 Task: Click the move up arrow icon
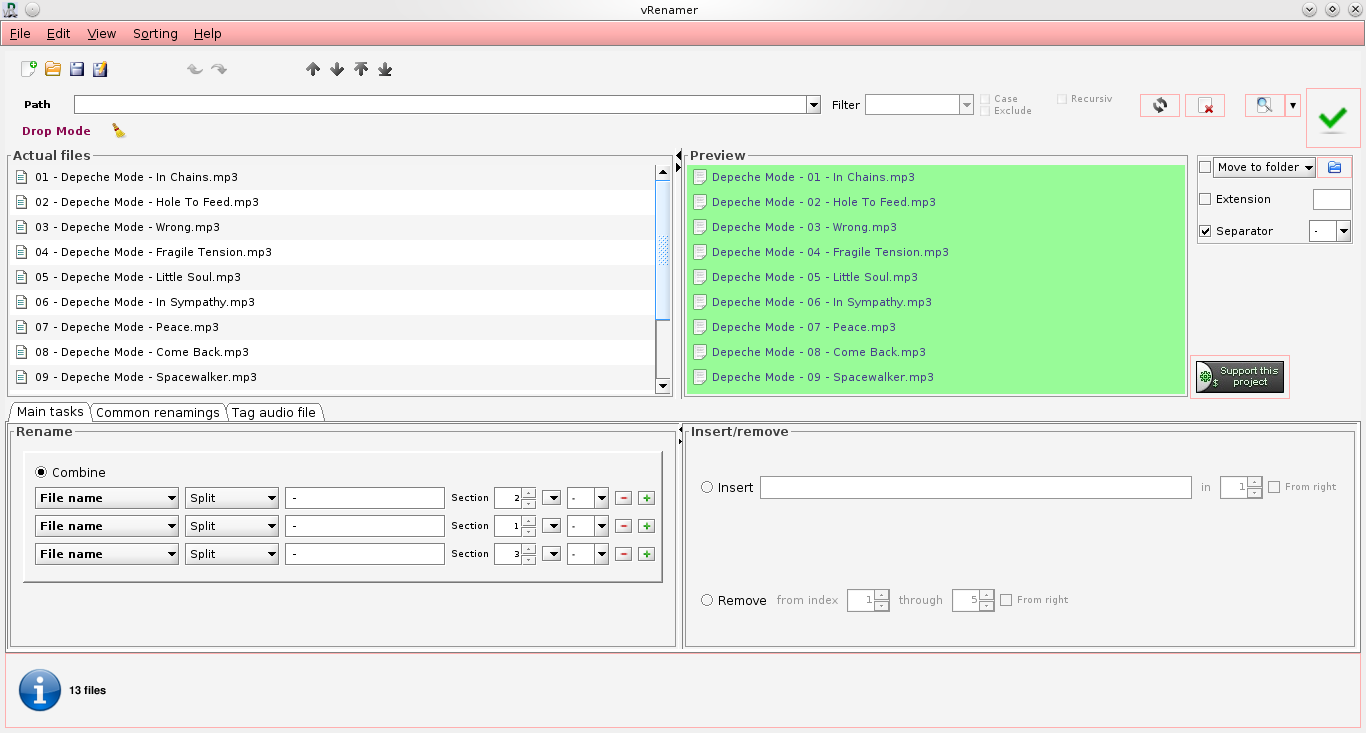click(x=313, y=69)
